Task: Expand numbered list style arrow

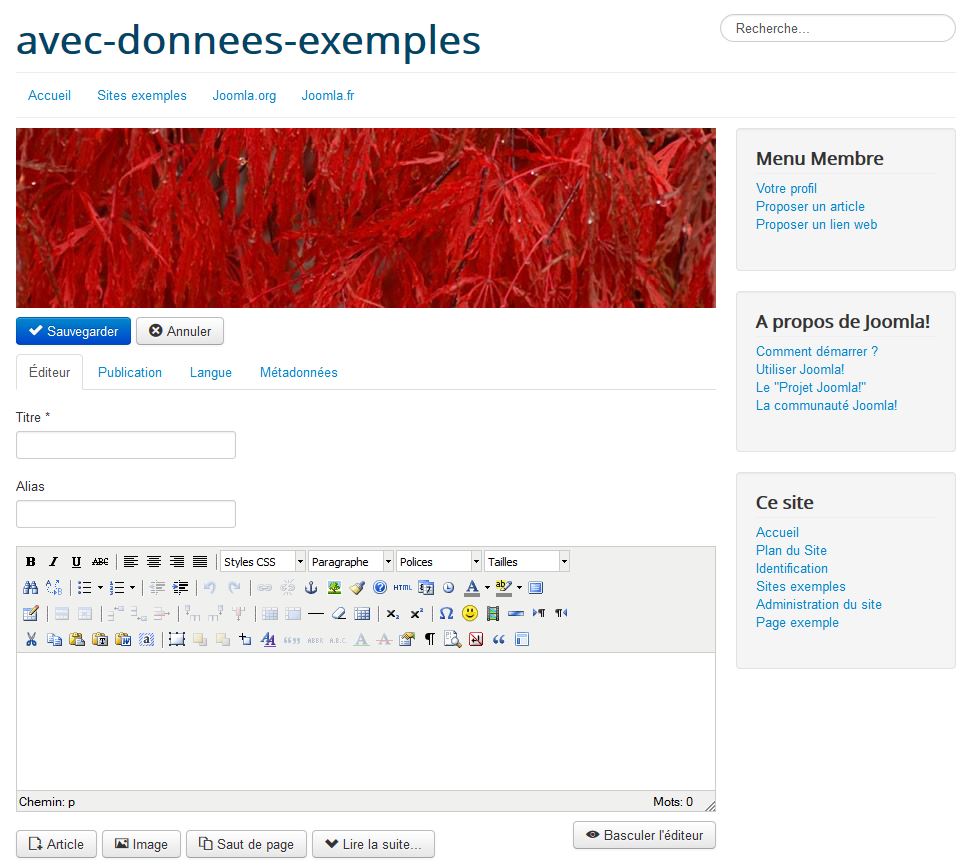Action: point(132,588)
